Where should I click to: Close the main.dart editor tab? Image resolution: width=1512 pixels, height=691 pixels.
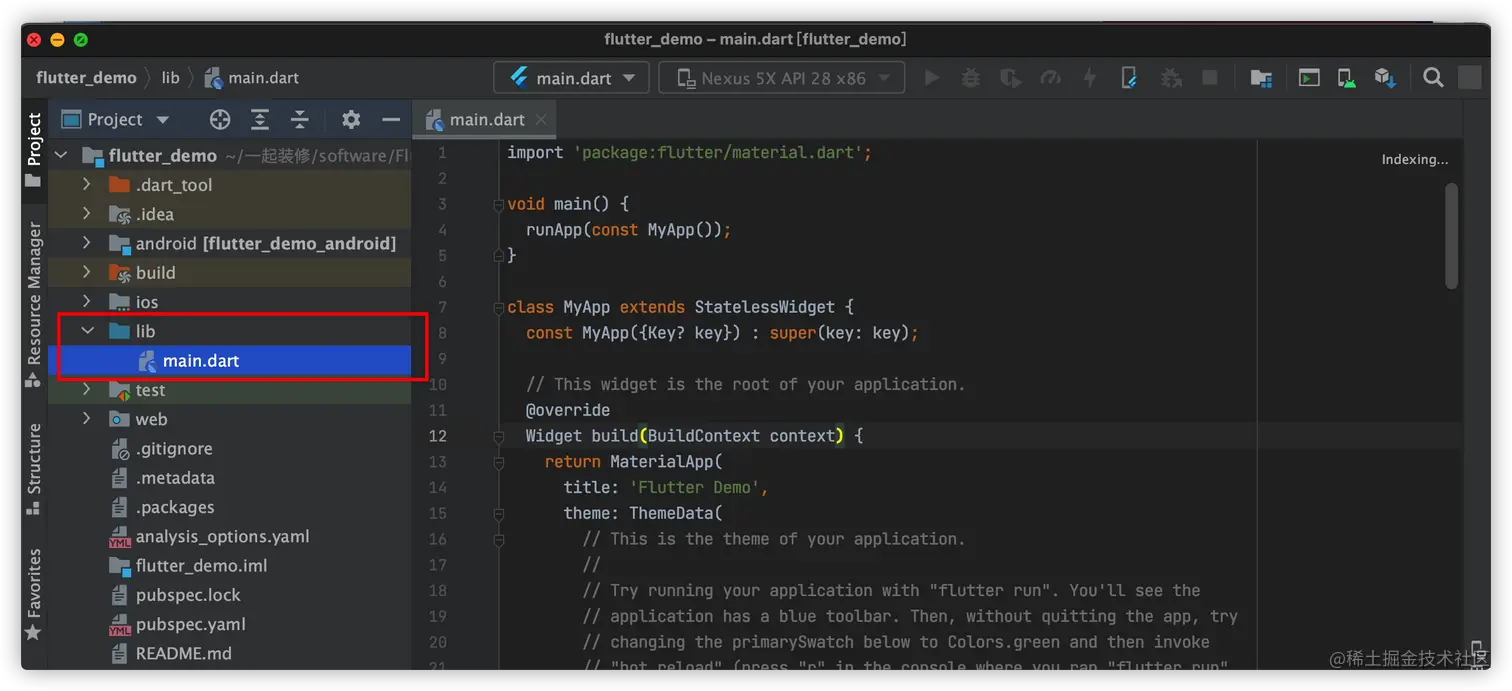click(541, 120)
